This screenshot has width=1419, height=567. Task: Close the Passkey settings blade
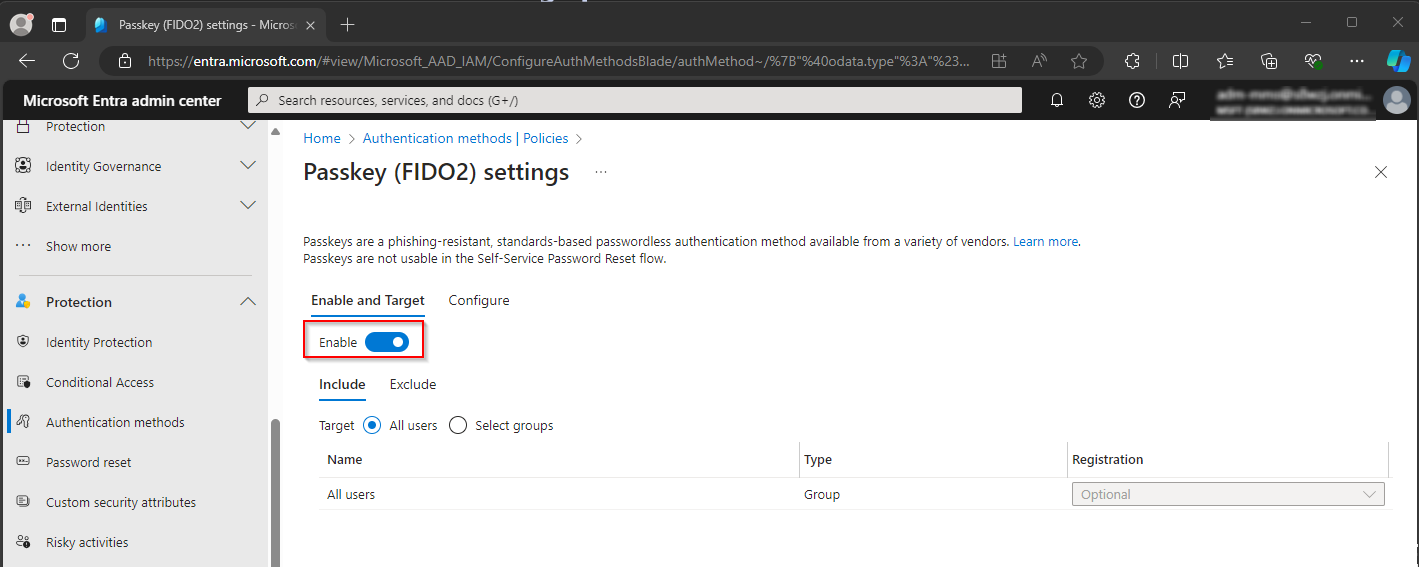[x=1381, y=172]
